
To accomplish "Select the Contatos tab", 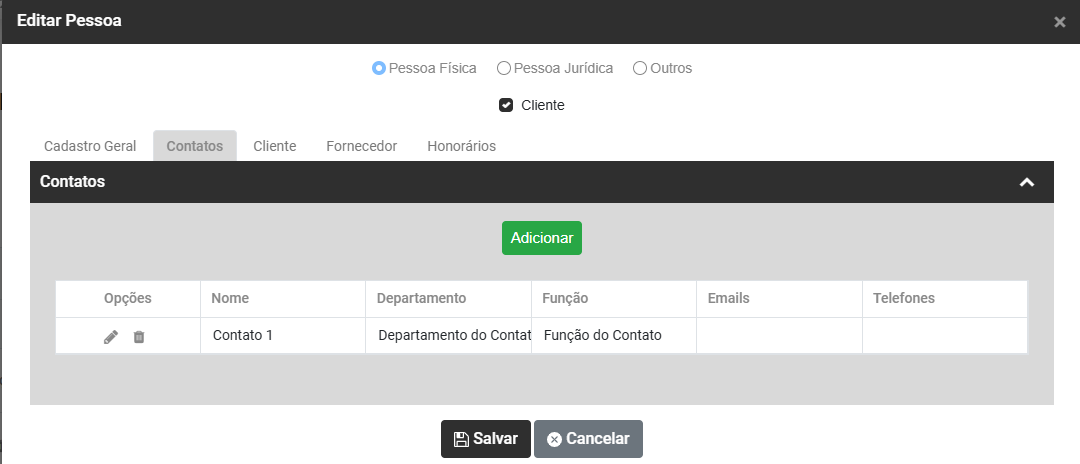I will click(x=195, y=146).
